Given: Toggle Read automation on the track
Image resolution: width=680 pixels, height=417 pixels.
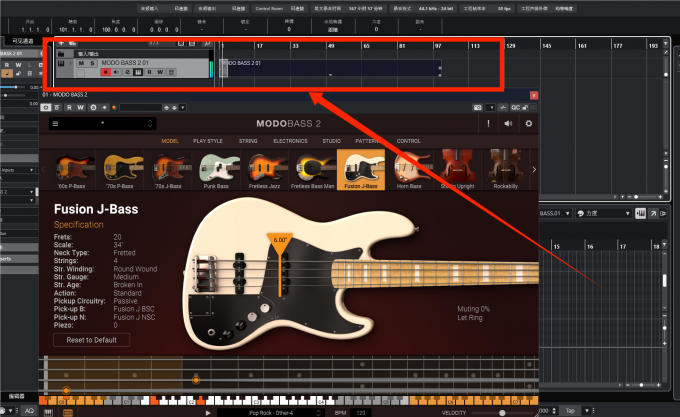Looking at the screenshot, I should click(x=149, y=72).
